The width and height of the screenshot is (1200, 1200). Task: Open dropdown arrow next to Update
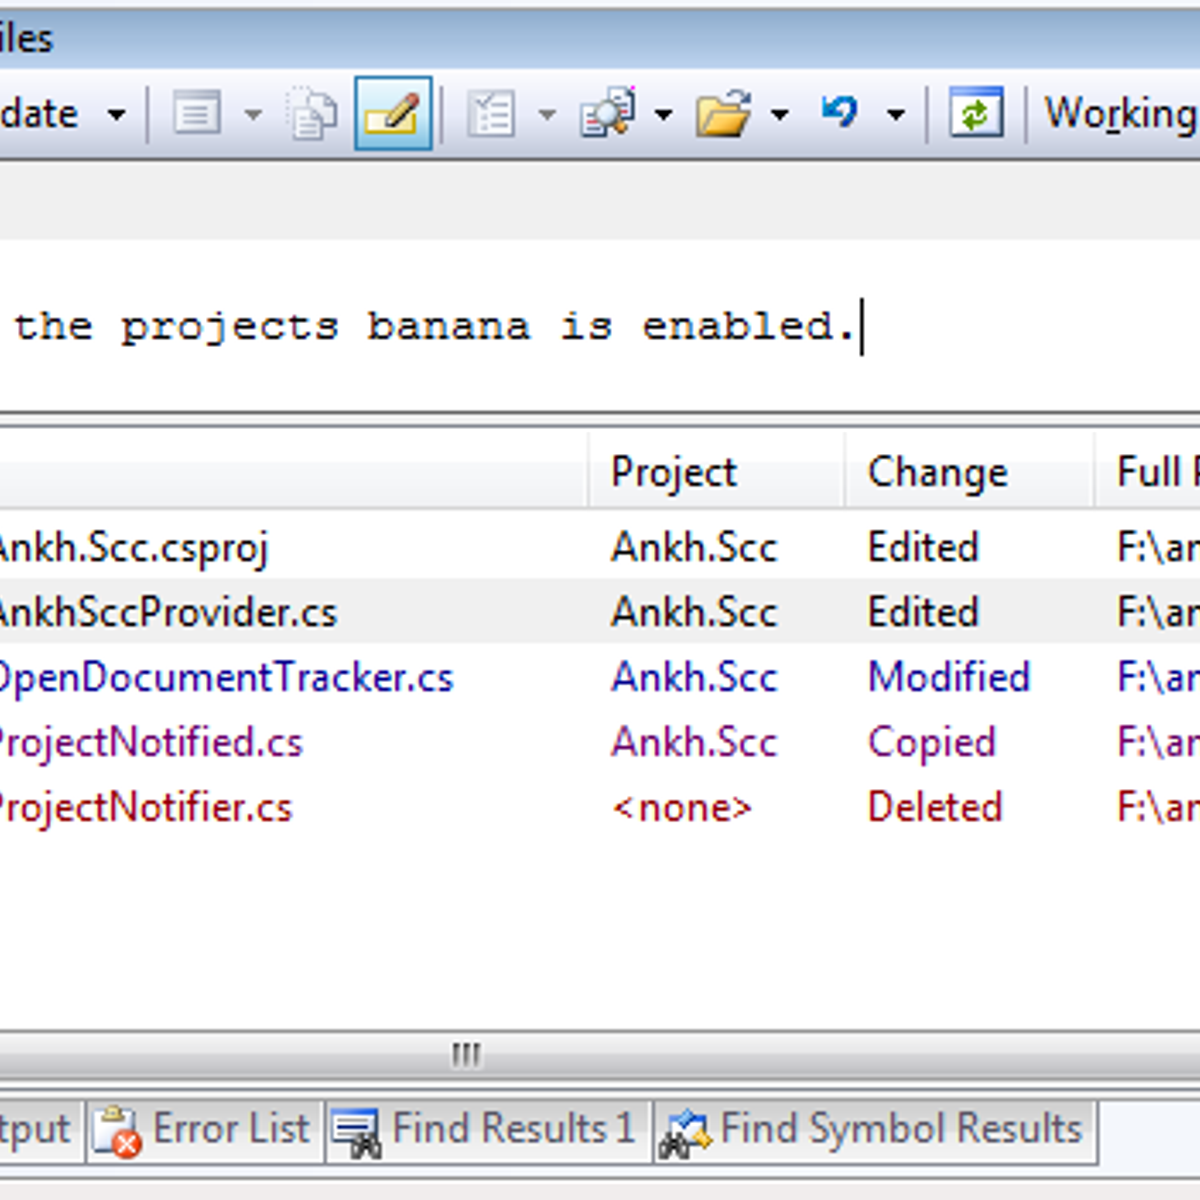click(117, 115)
